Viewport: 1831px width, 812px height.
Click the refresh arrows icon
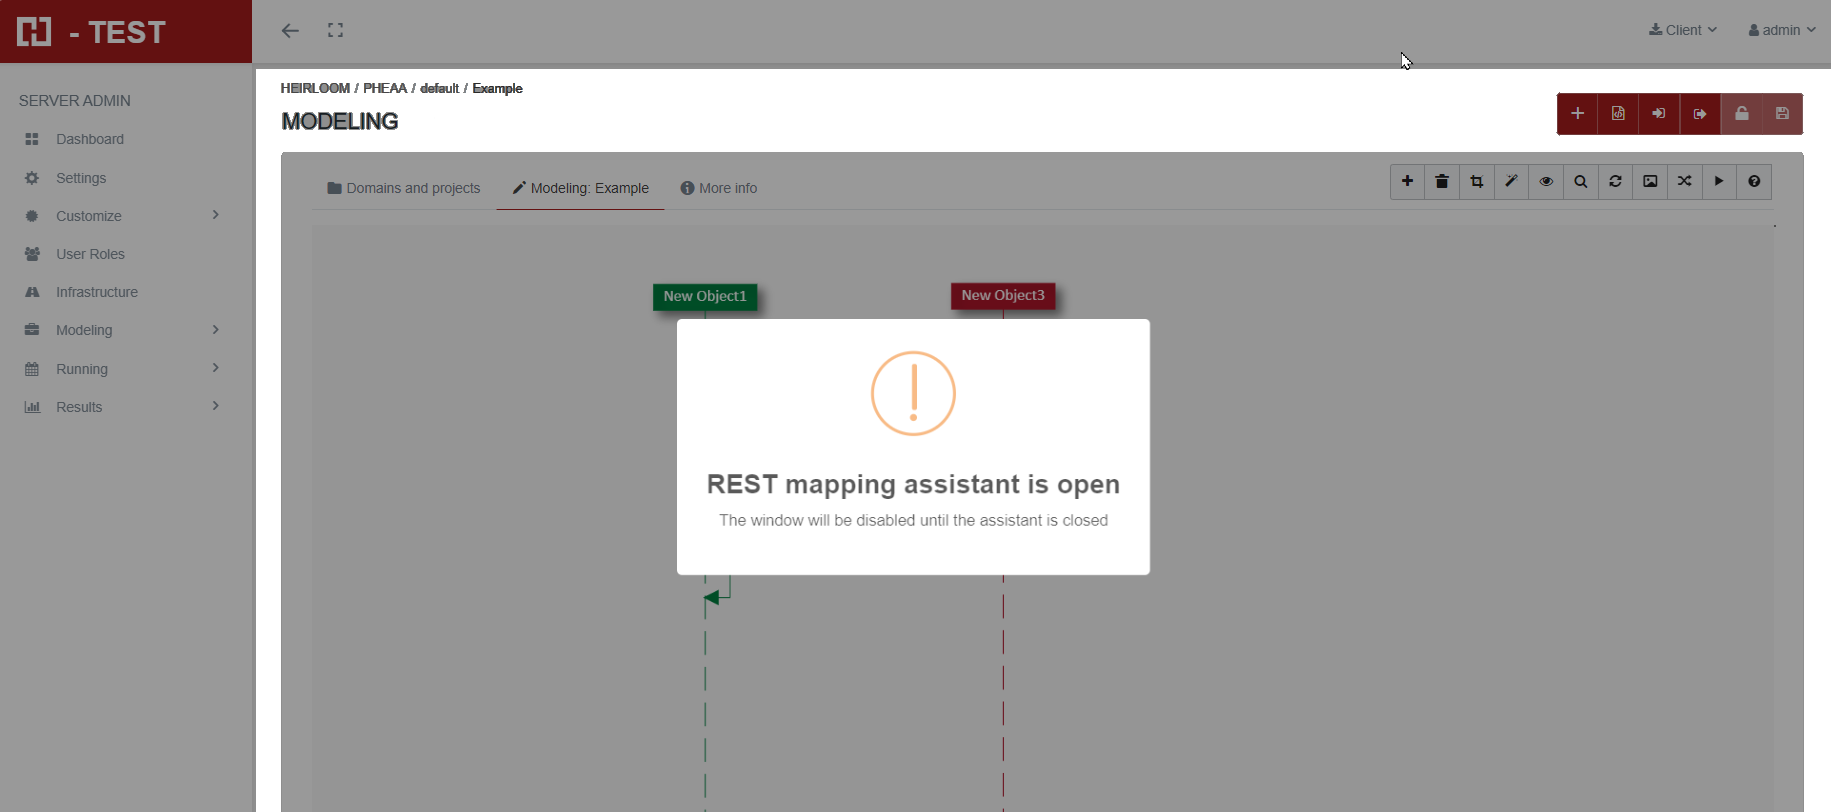pyautogui.click(x=1615, y=182)
